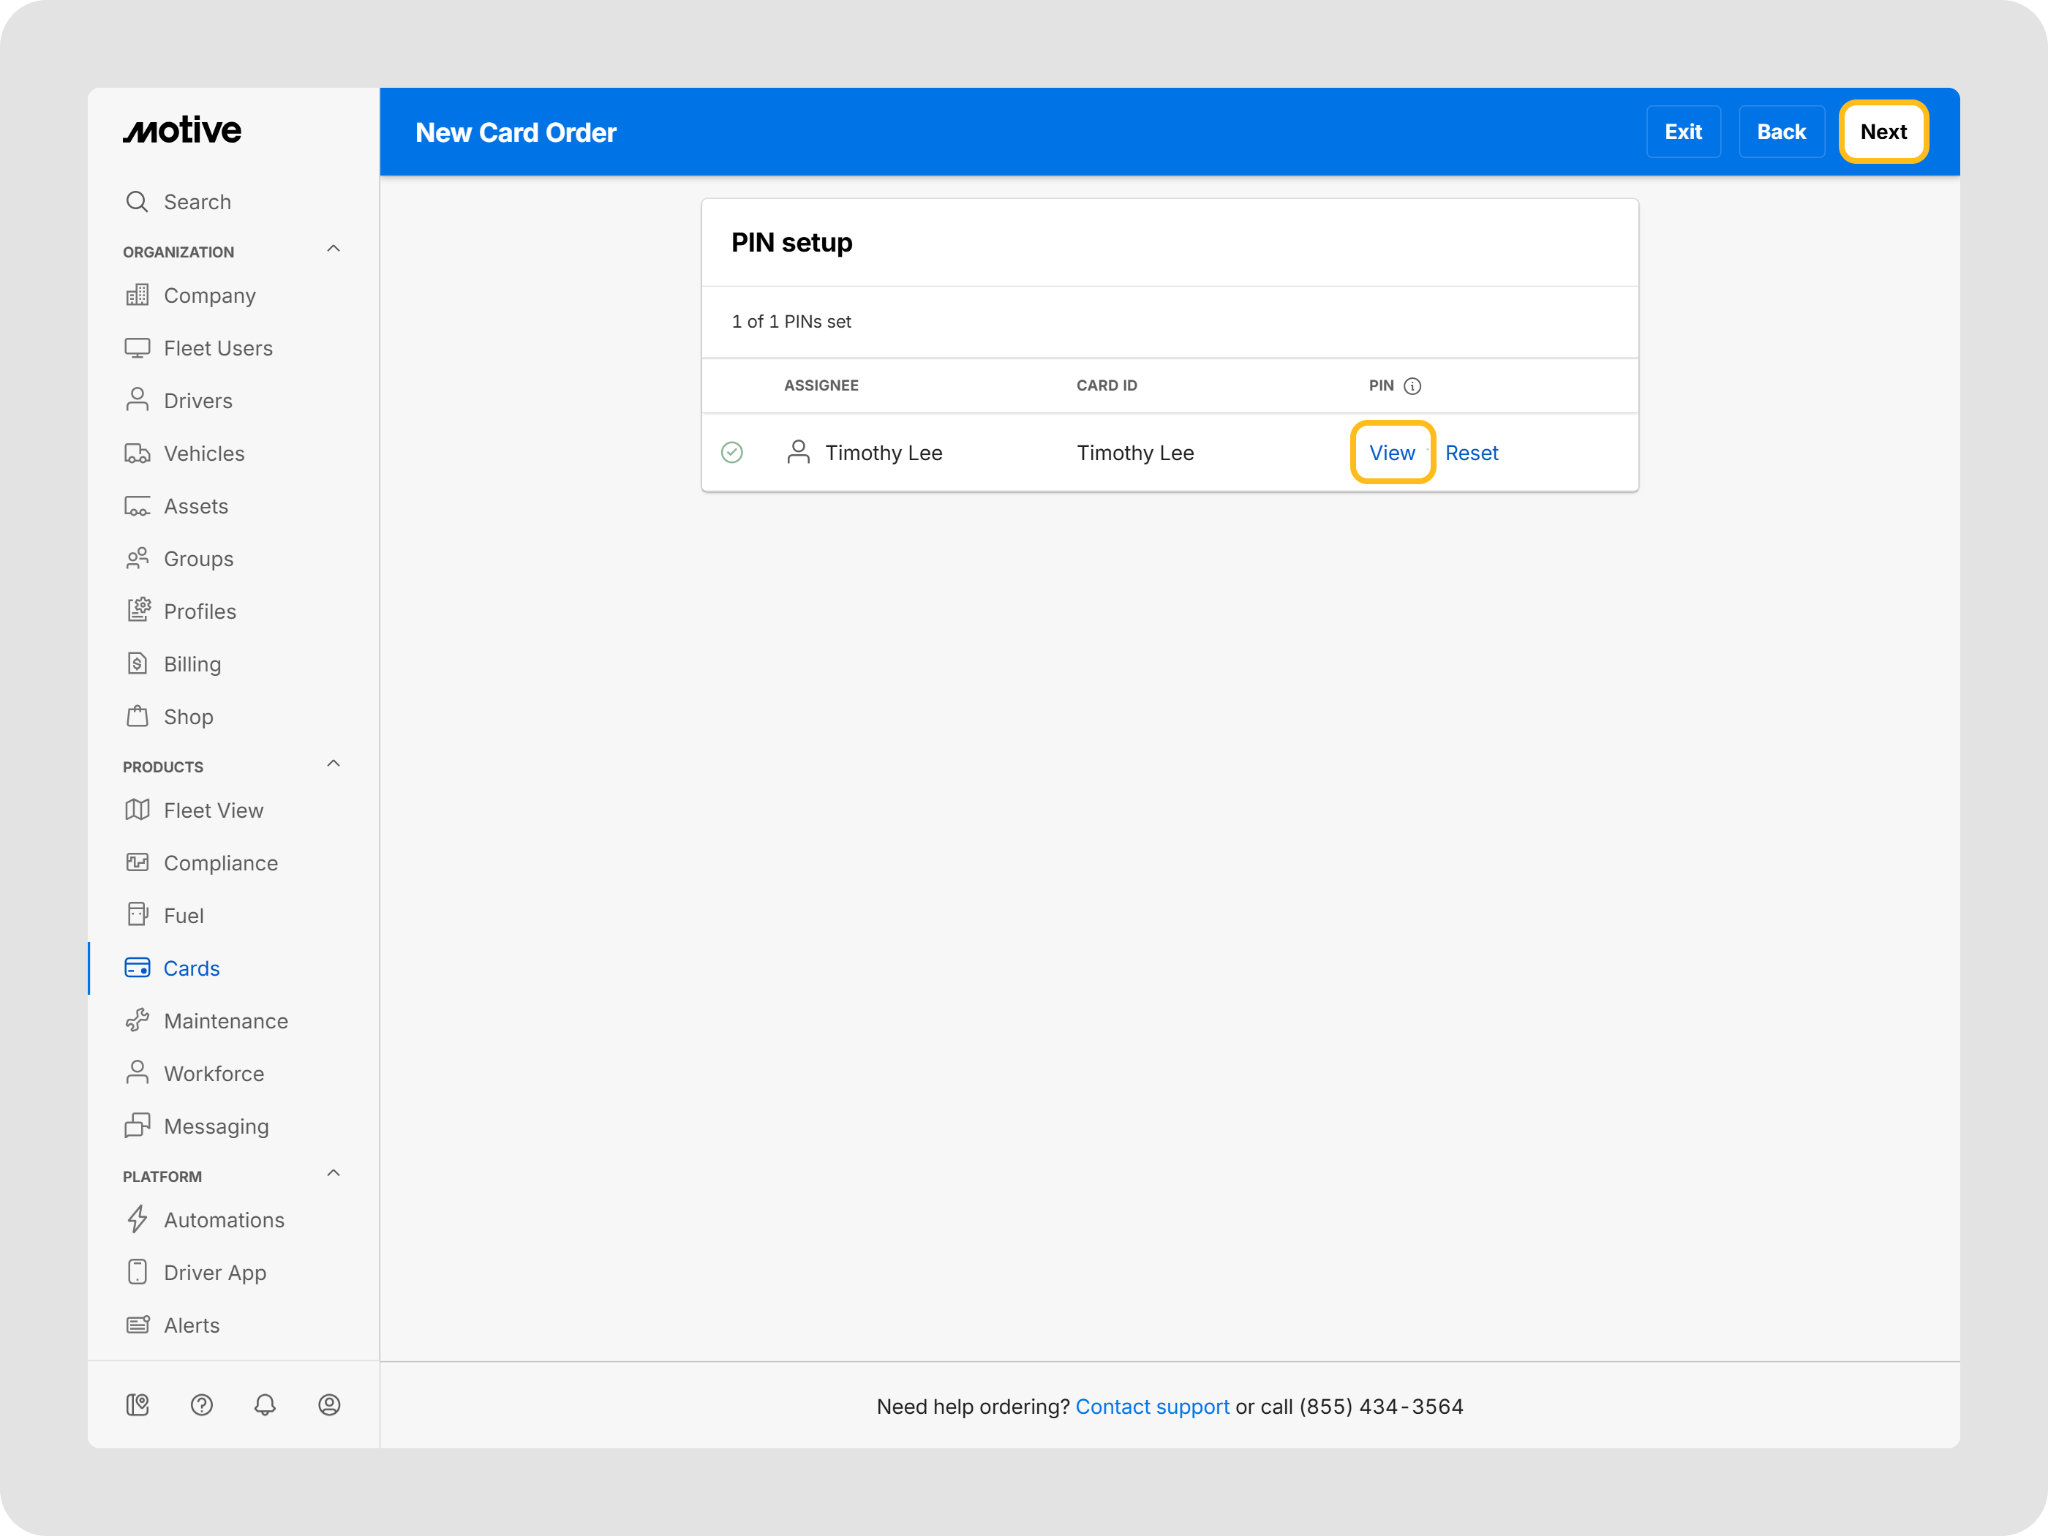2048x1536 pixels.
Task: Click green checkmark beside Timothy Lee
Action: 732,453
